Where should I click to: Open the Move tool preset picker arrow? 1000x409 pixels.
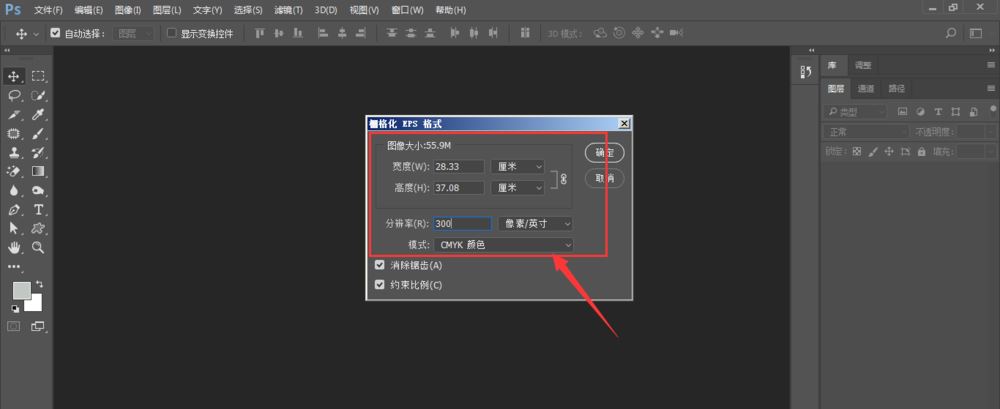click(x=36, y=34)
